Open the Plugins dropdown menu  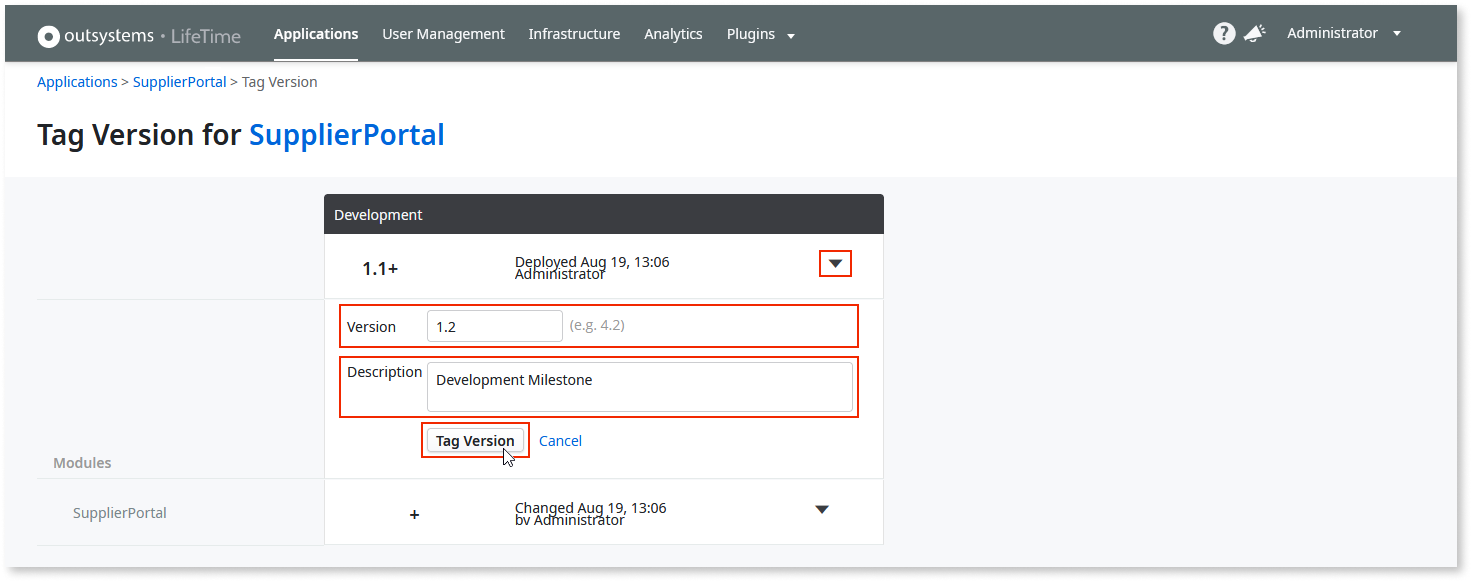pos(760,33)
